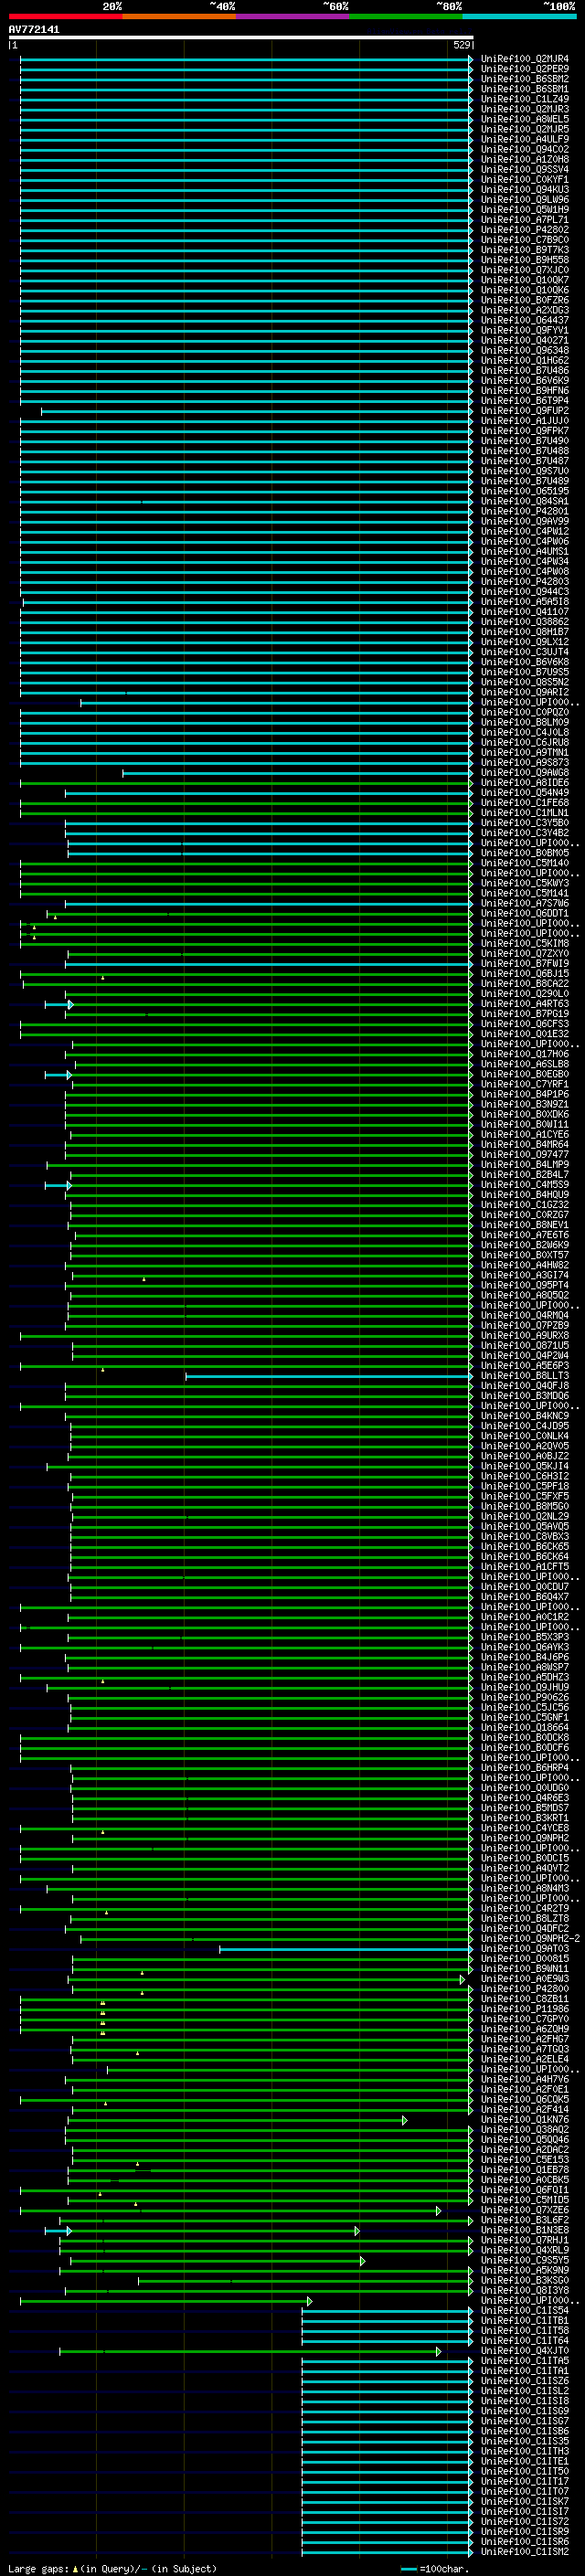
Task: Select the UniRef100_C1MLN1 label
Action: pyautogui.click(x=525, y=813)
